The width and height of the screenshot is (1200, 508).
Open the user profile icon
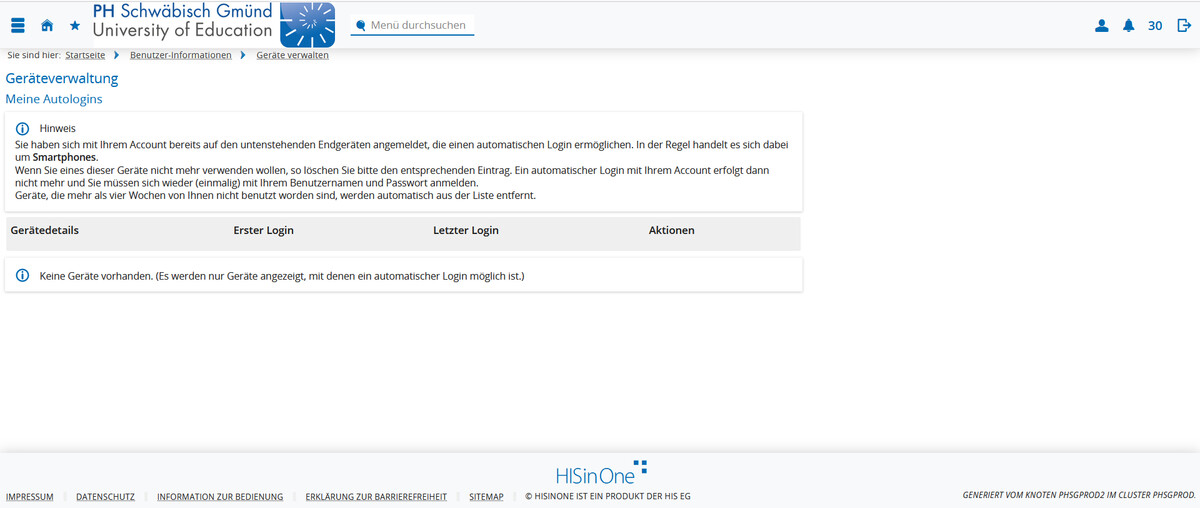click(1102, 26)
